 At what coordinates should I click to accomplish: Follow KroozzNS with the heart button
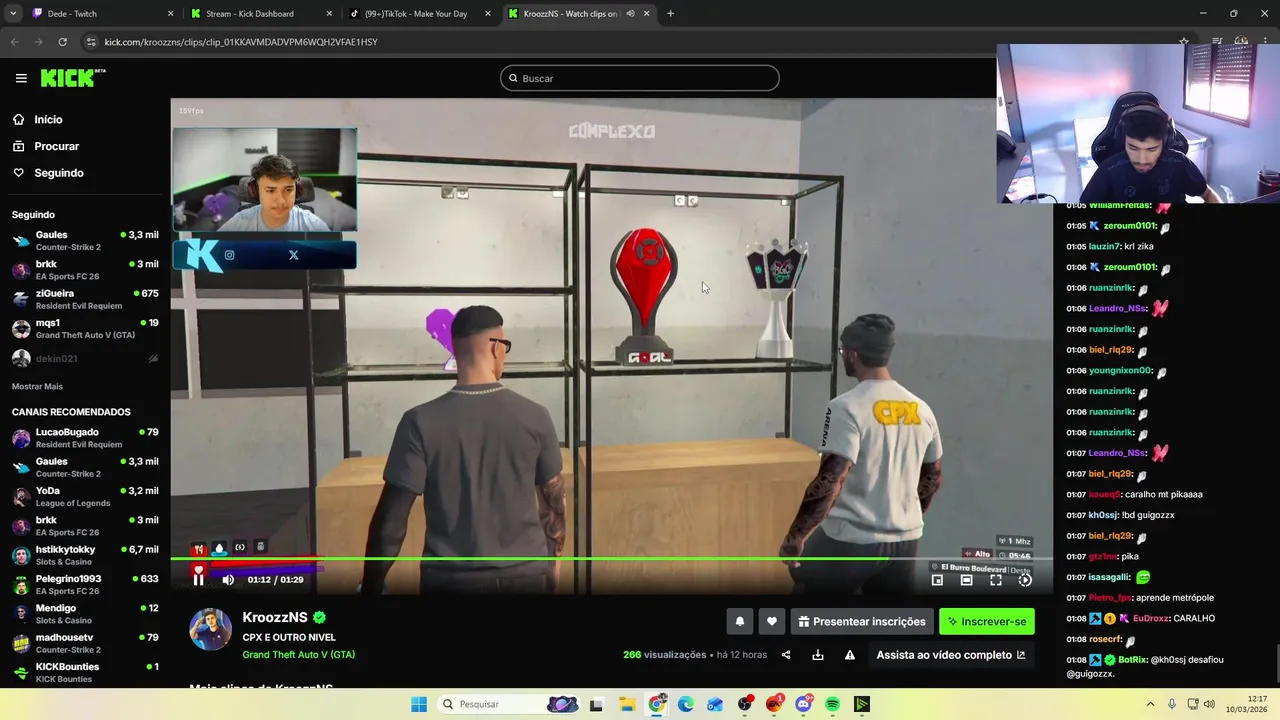pyautogui.click(x=771, y=621)
